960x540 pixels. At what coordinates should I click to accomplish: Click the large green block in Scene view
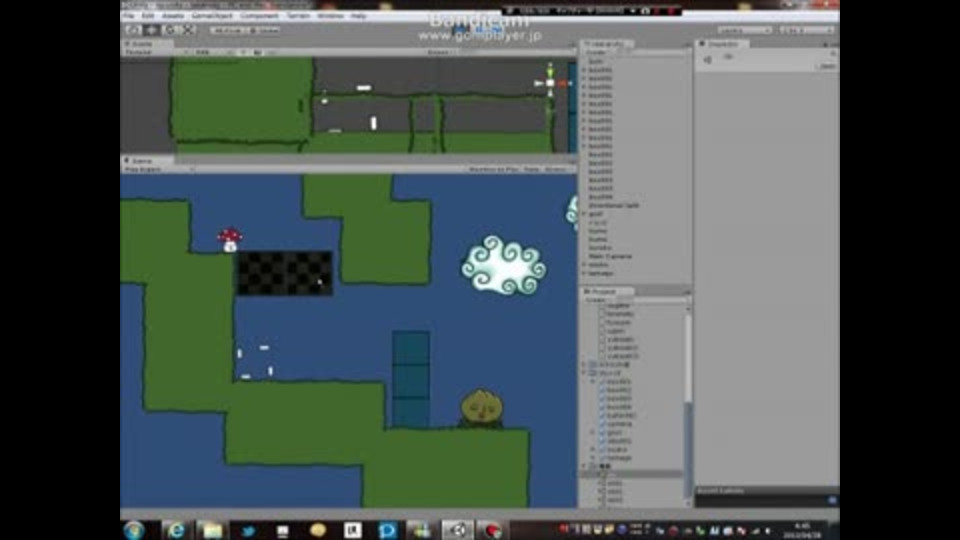[x=242, y=99]
